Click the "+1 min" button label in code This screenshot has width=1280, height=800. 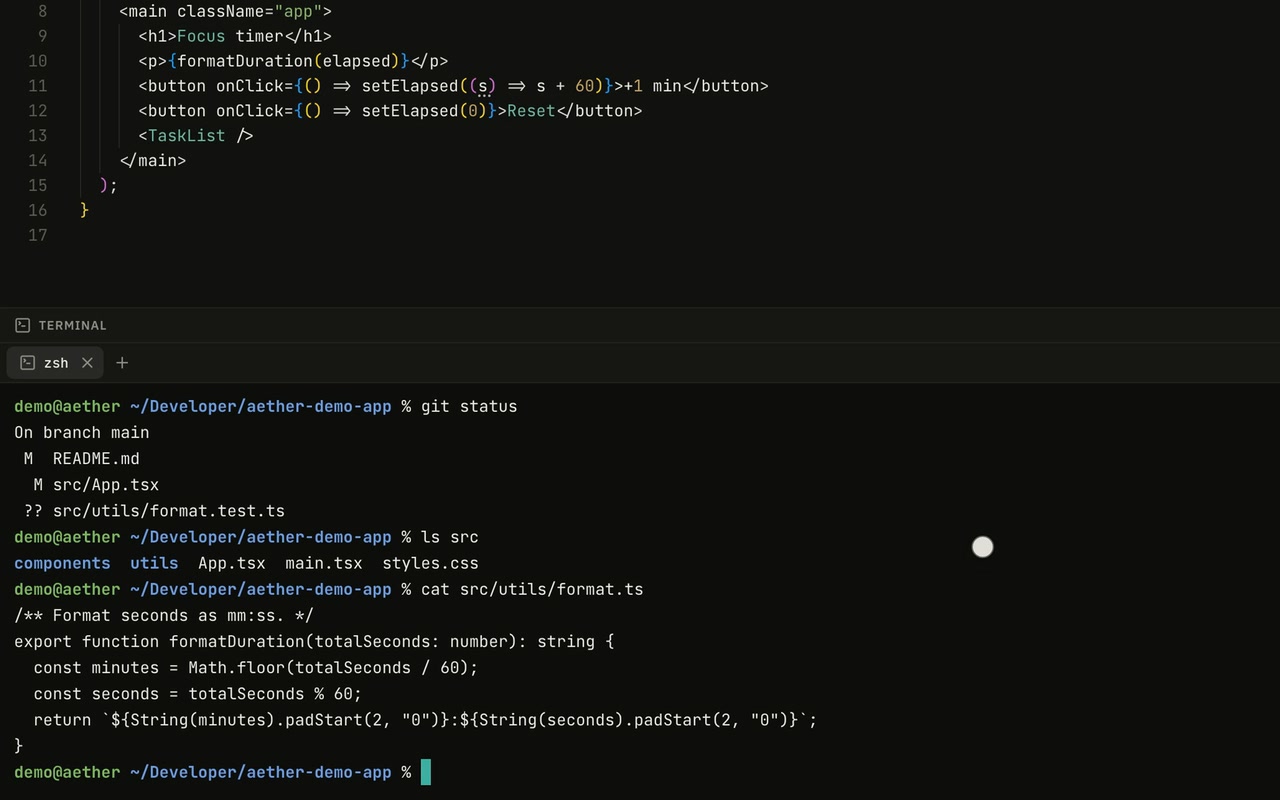(x=652, y=86)
